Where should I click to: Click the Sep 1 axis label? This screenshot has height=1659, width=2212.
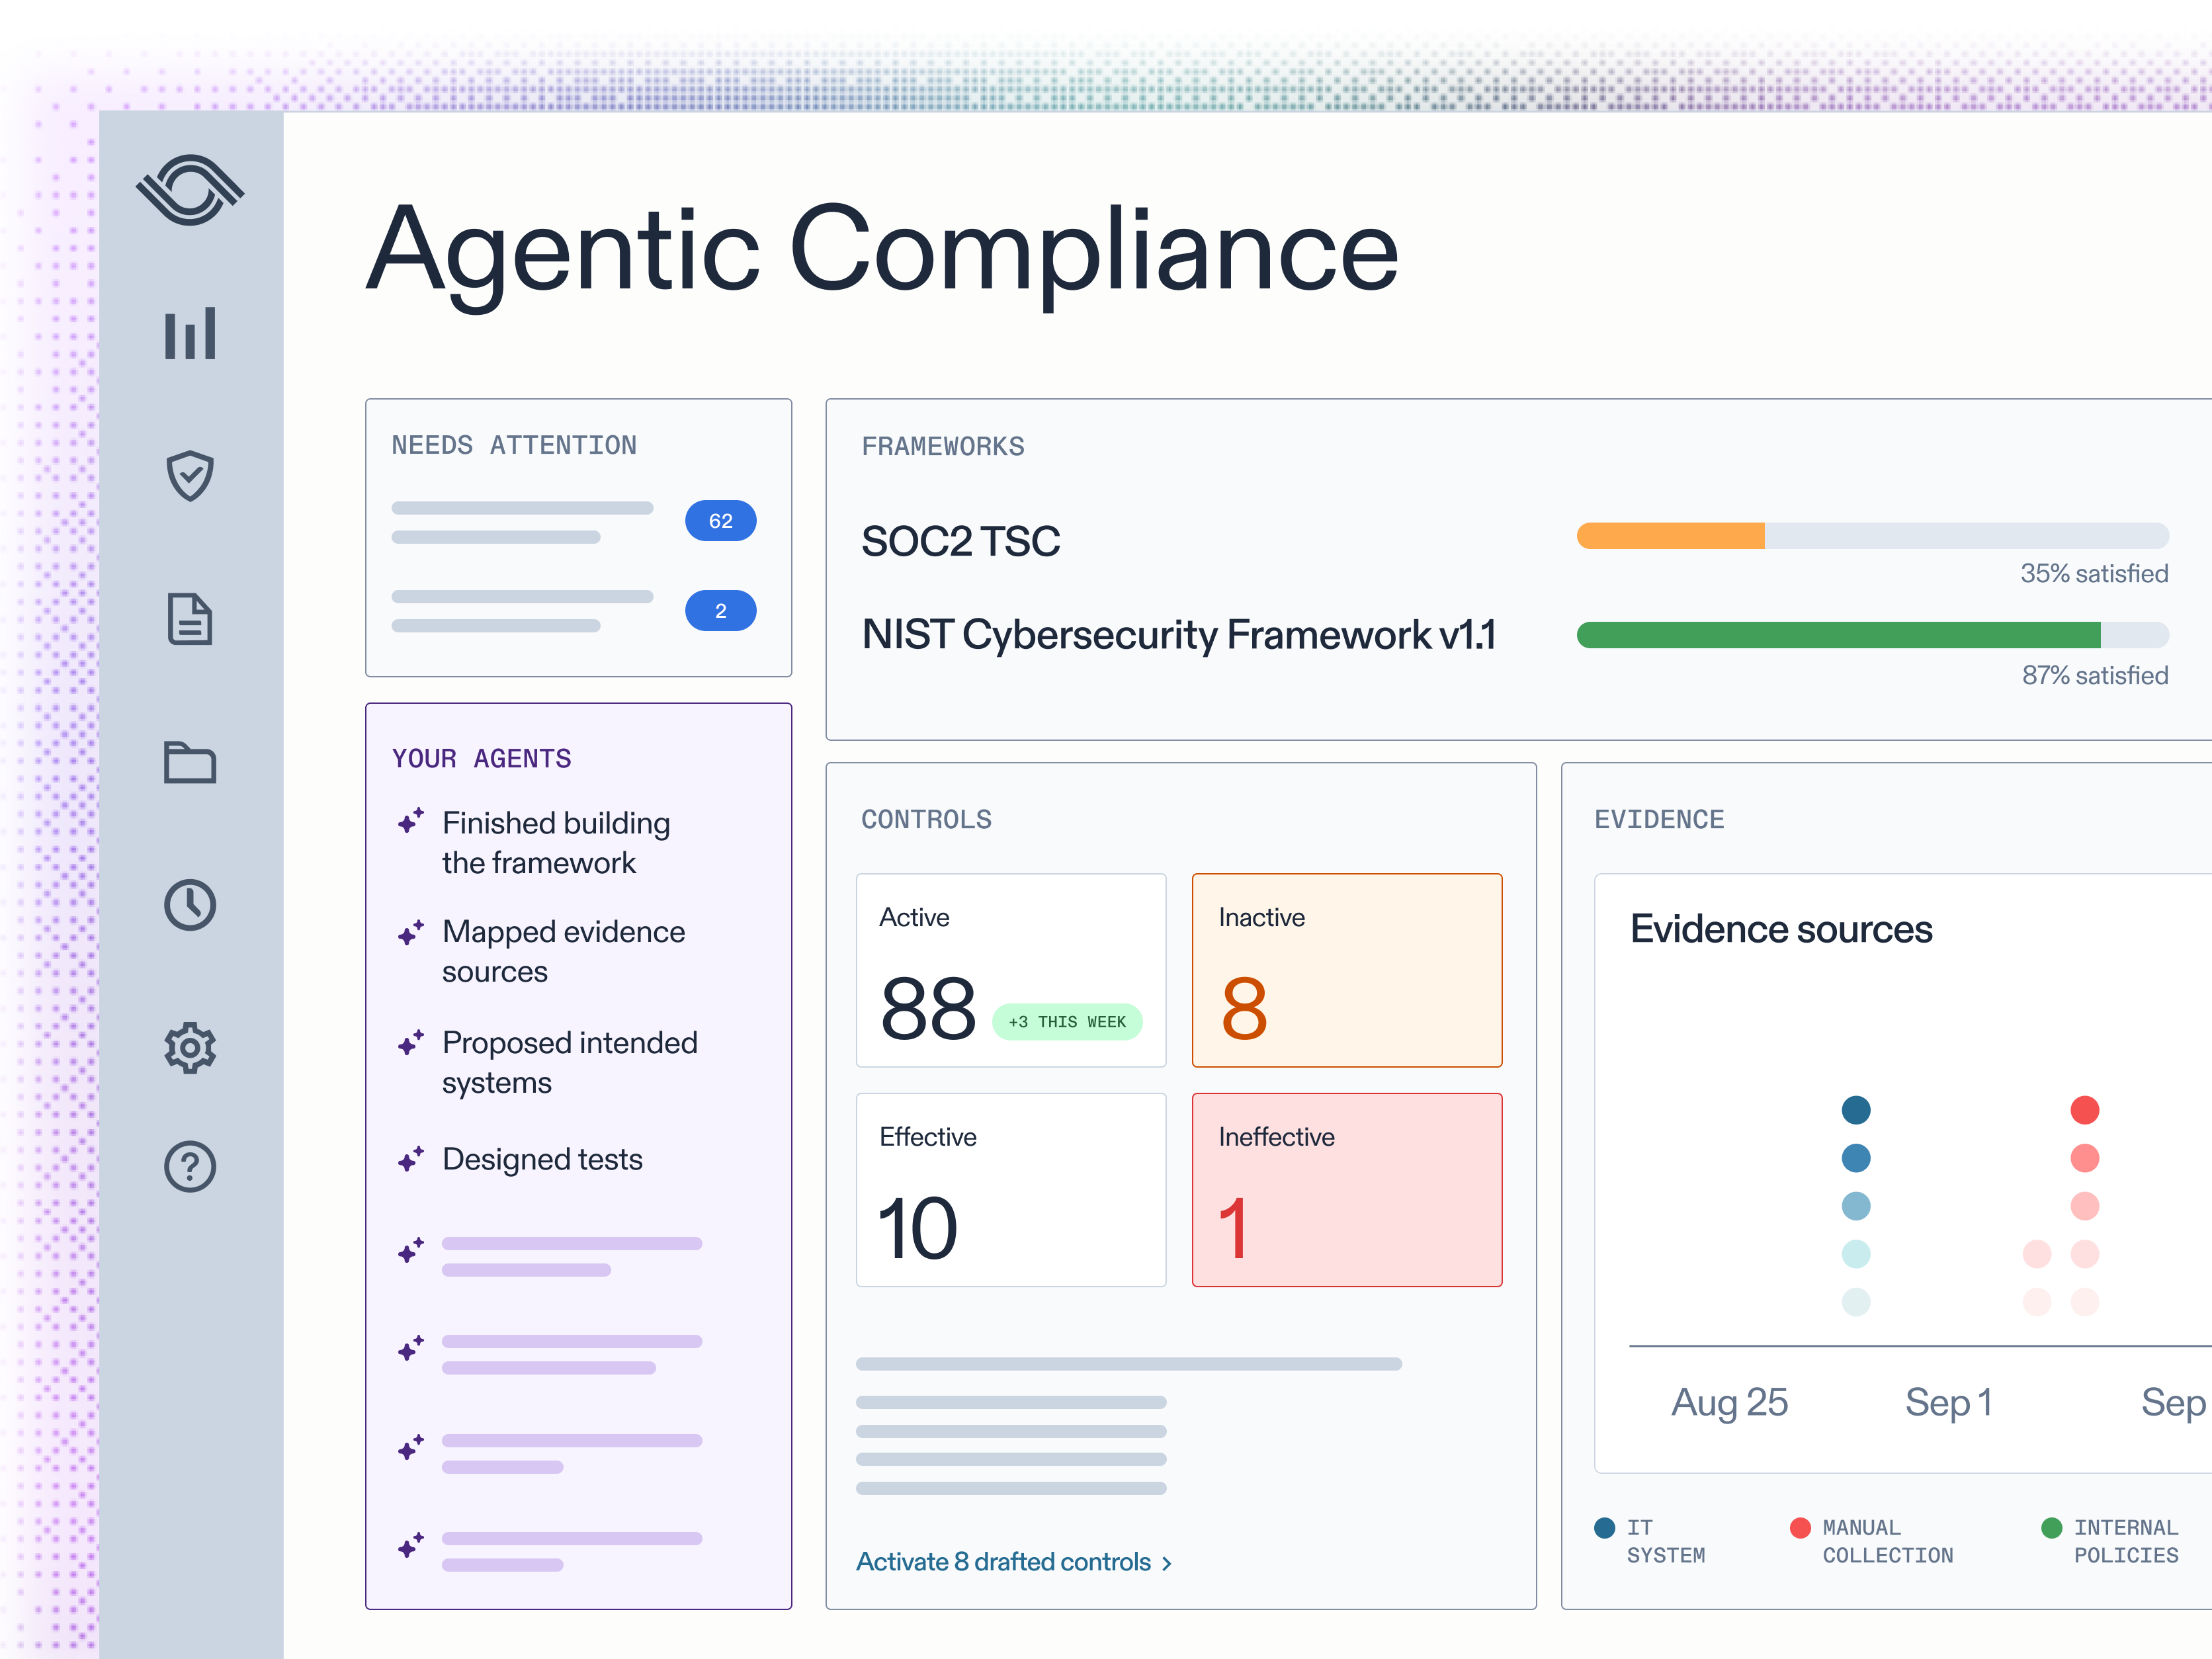pos(1948,1403)
